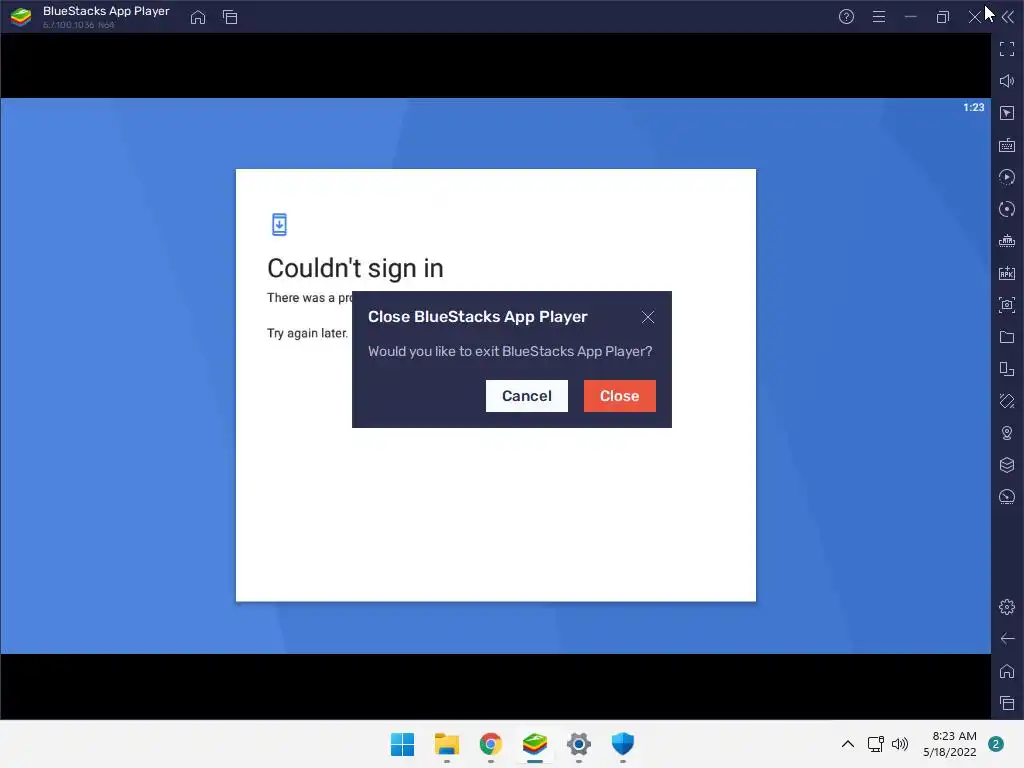
Task: Click the "Try again later." text
Action: 308,333
